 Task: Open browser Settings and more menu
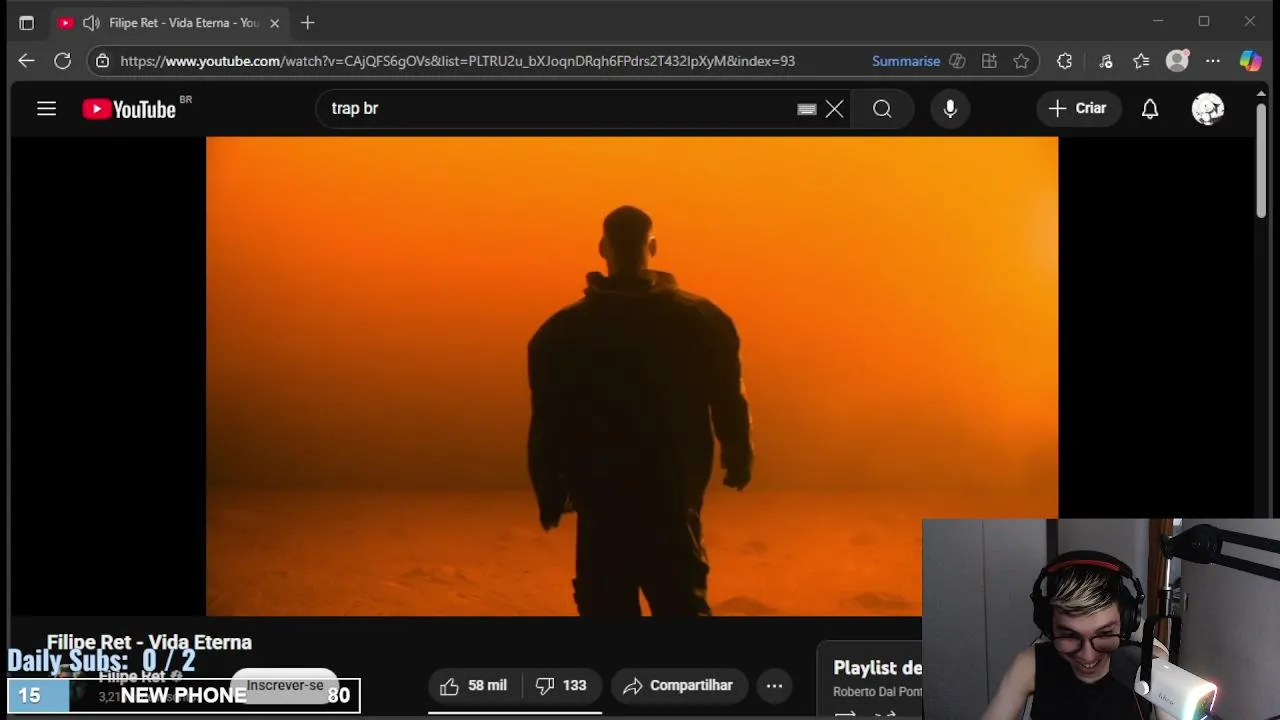click(x=1213, y=61)
